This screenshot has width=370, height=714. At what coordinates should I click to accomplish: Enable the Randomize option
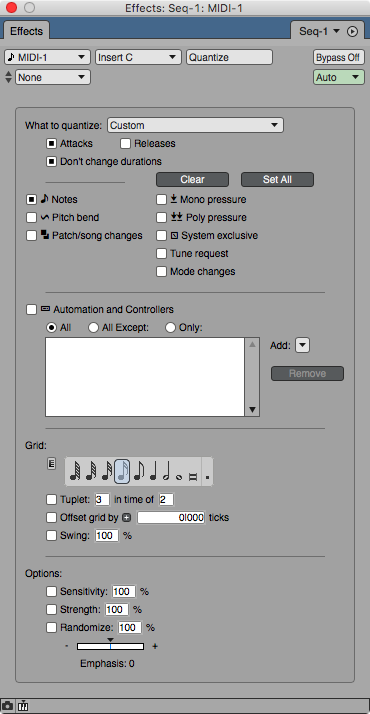(x=51, y=627)
